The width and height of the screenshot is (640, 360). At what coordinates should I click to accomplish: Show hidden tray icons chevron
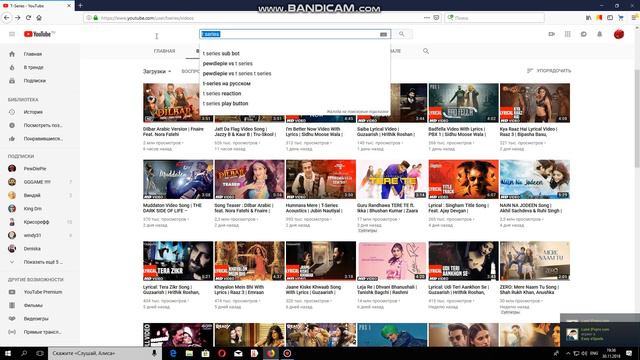coord(568,353)
